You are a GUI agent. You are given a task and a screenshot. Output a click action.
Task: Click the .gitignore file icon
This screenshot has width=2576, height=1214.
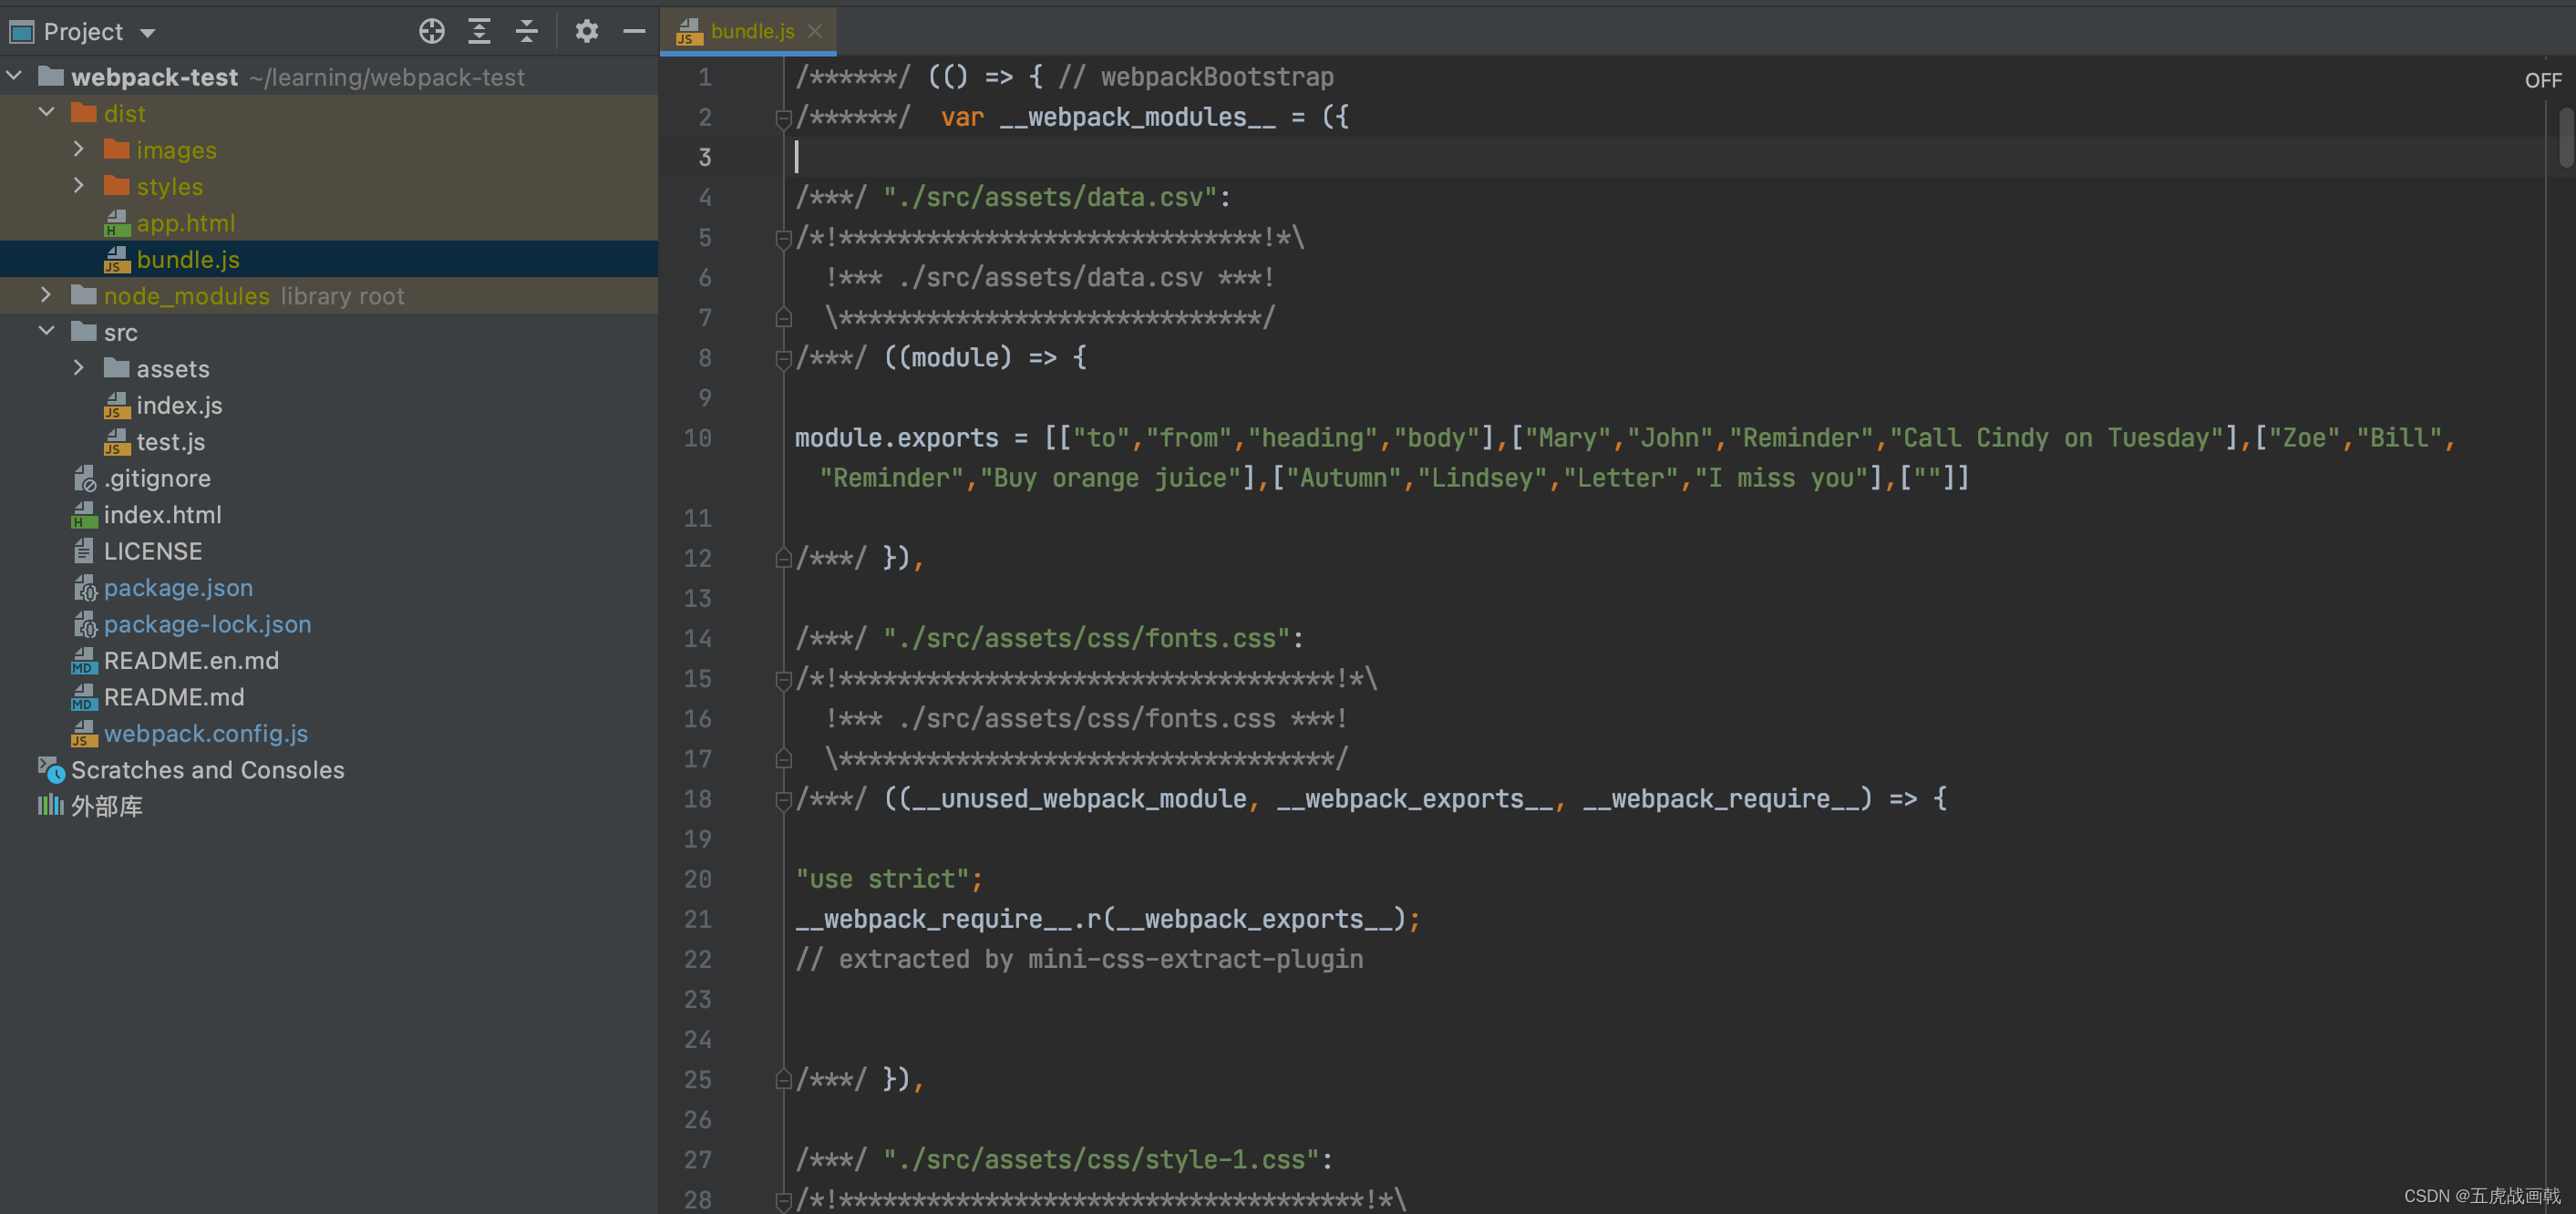(x=85, y=479)
